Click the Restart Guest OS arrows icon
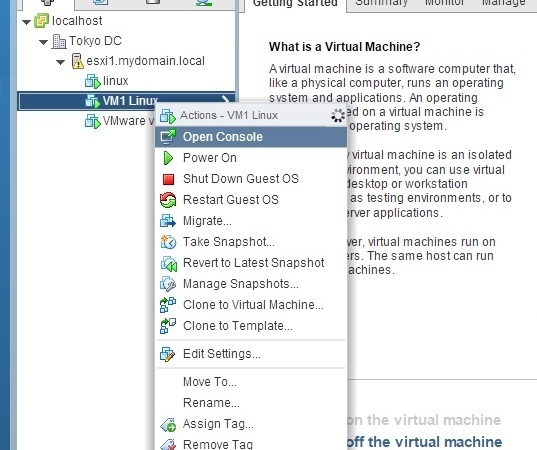This screenshot has height=450, width=537. [168, 200]
